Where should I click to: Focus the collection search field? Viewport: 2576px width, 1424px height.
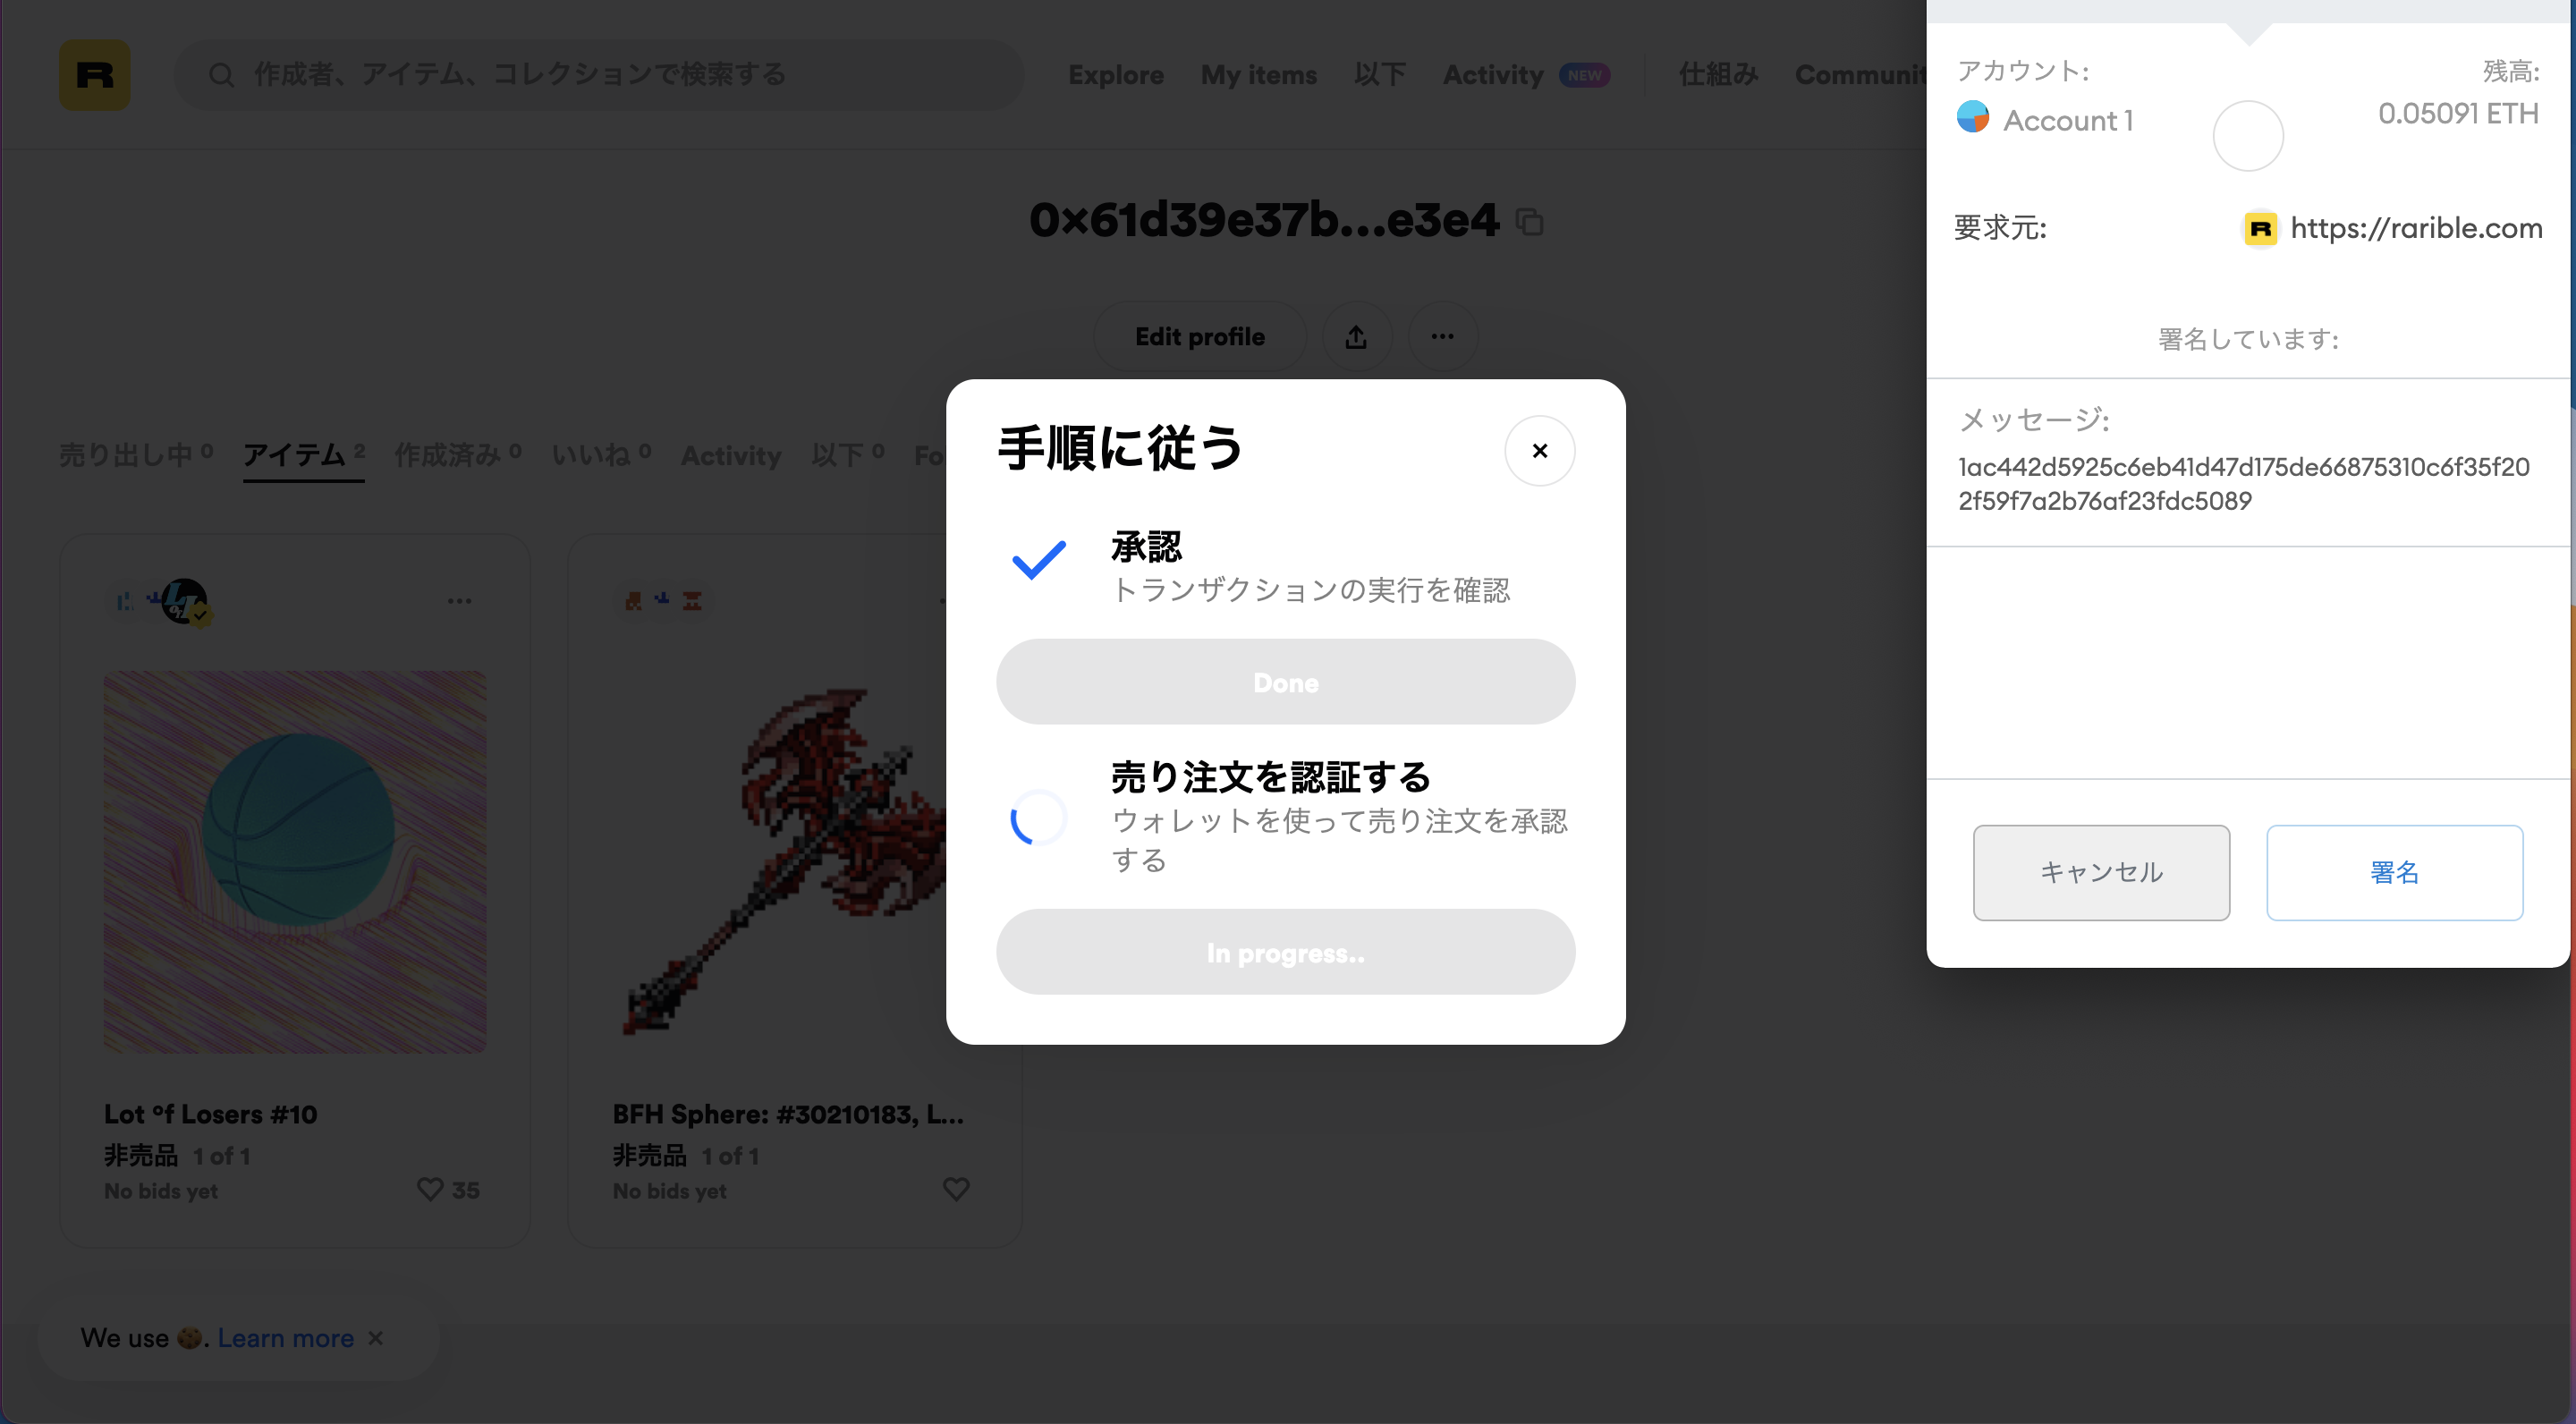[599, 75]
